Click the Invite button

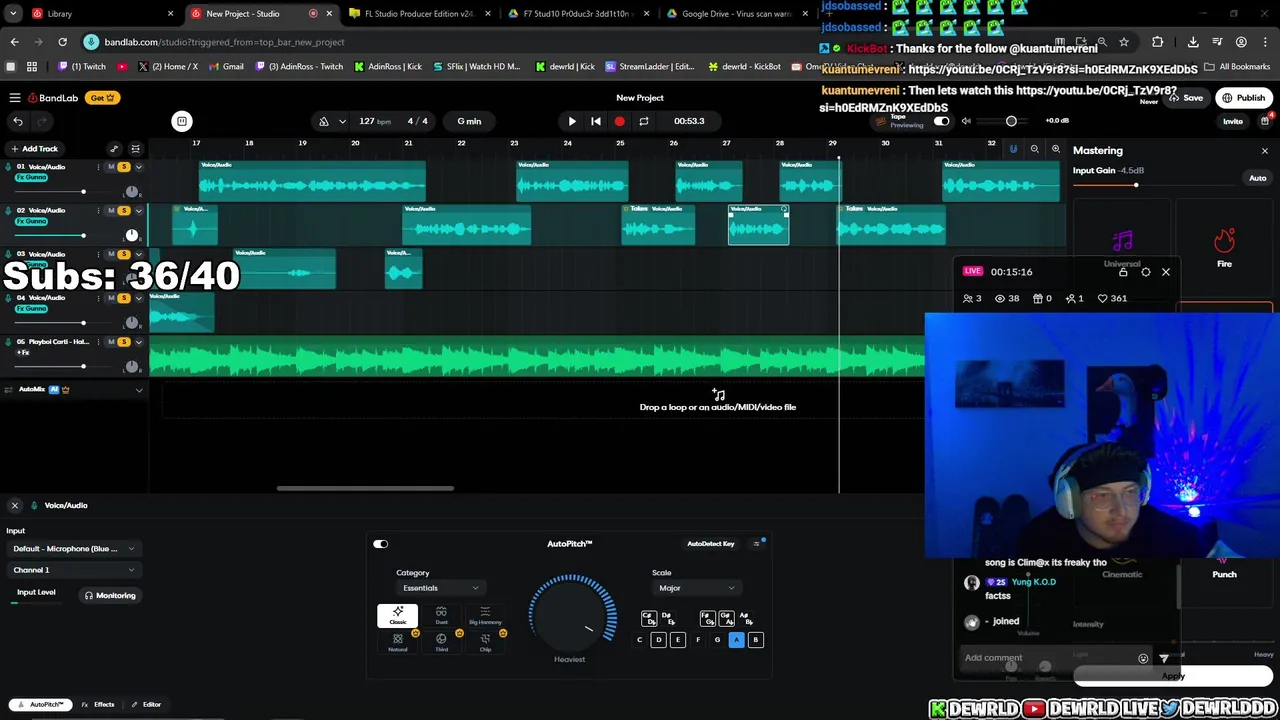[x=1232, y=122]
